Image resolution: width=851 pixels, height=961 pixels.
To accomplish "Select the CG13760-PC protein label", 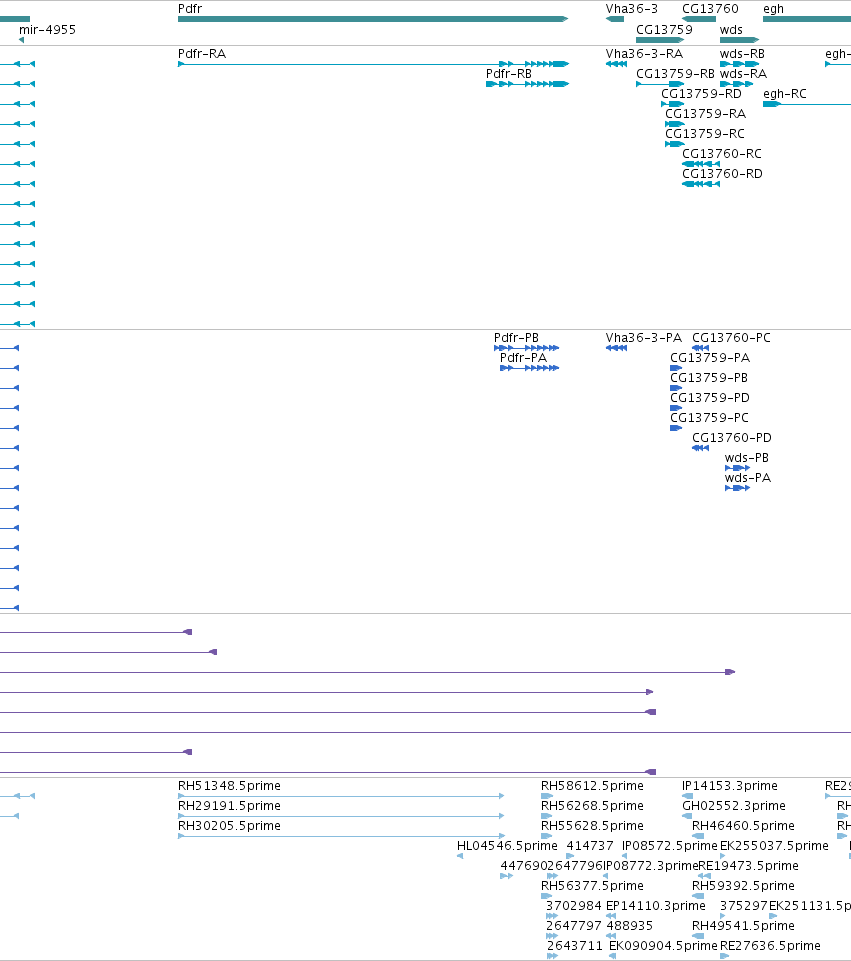I will click(731, 338).
